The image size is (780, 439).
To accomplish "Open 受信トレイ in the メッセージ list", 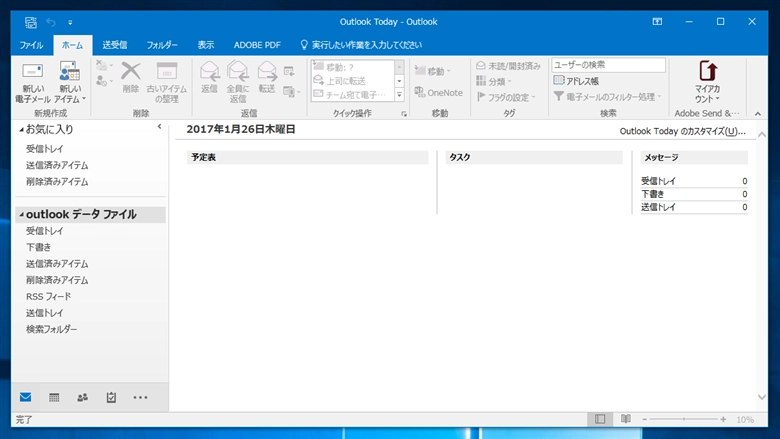I will (x=658, y=181).
